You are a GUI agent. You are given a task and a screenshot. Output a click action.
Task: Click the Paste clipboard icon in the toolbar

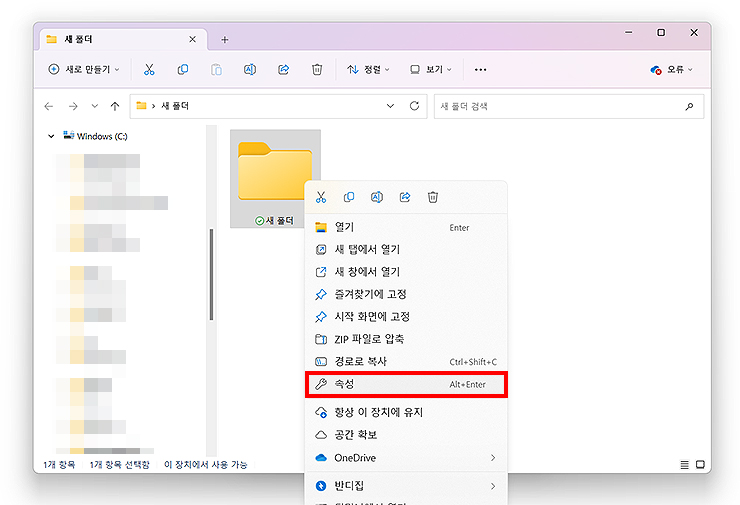(x=216, y=70)
